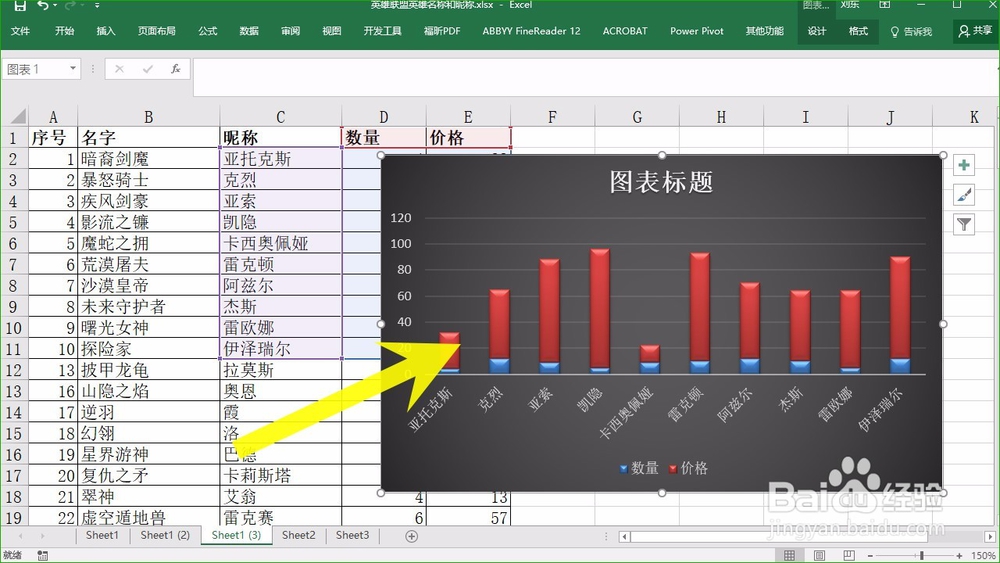Viewport: 1000px width, 563px height.
Task: Click the horizontal scrollbar left arrow
Action: point(625,536)
